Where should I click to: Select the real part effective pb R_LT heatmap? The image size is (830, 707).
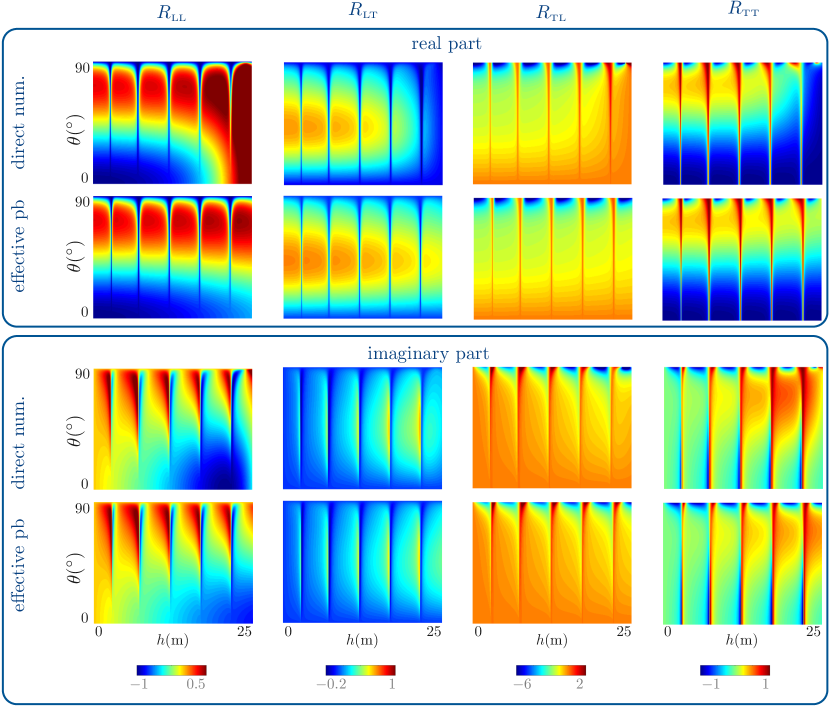363,257
